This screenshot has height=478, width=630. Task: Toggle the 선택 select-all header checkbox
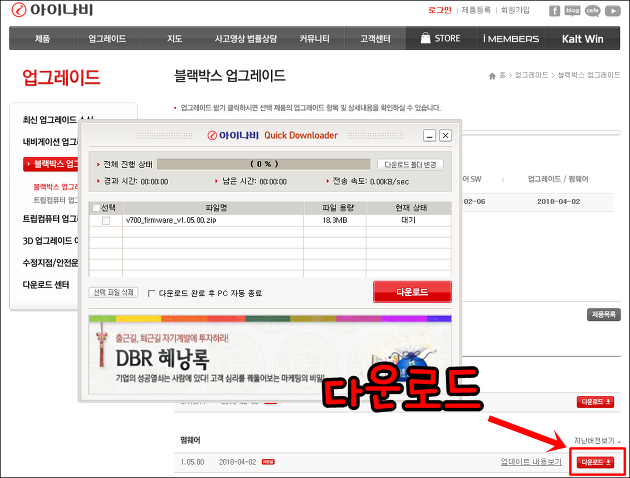(96, 208)
